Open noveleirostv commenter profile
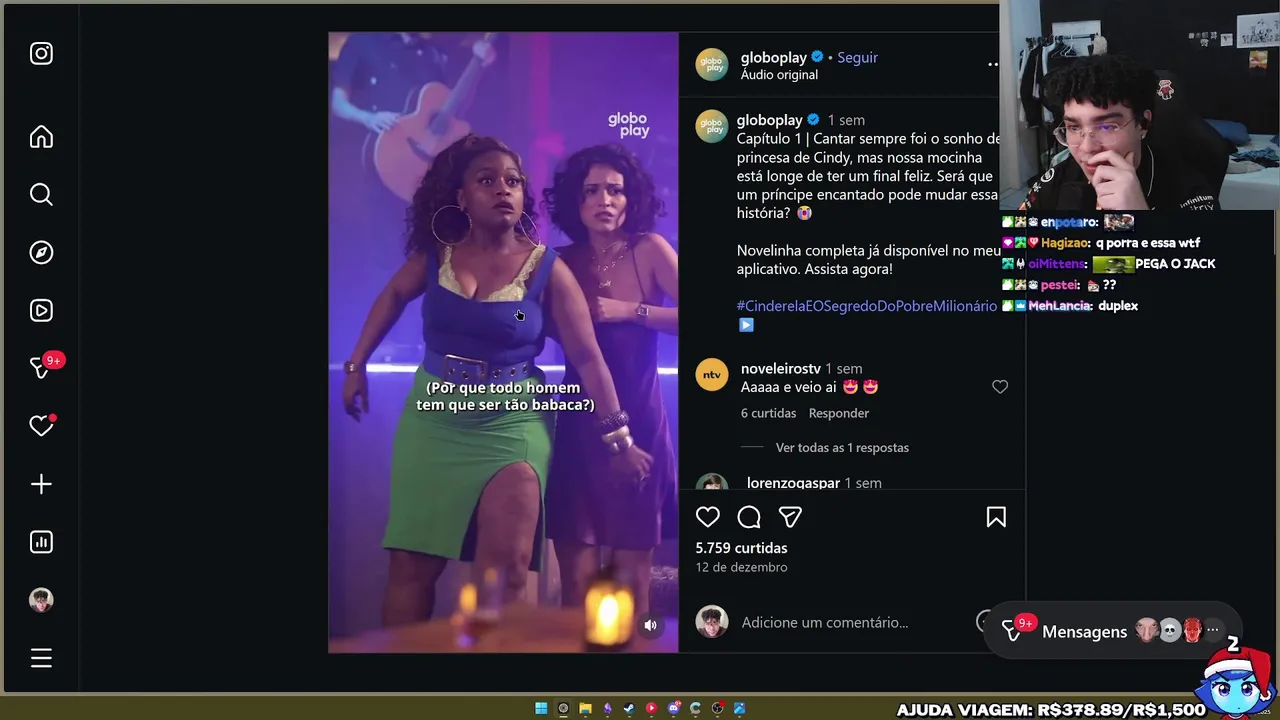1280x720 pixels. coord(780,369)
